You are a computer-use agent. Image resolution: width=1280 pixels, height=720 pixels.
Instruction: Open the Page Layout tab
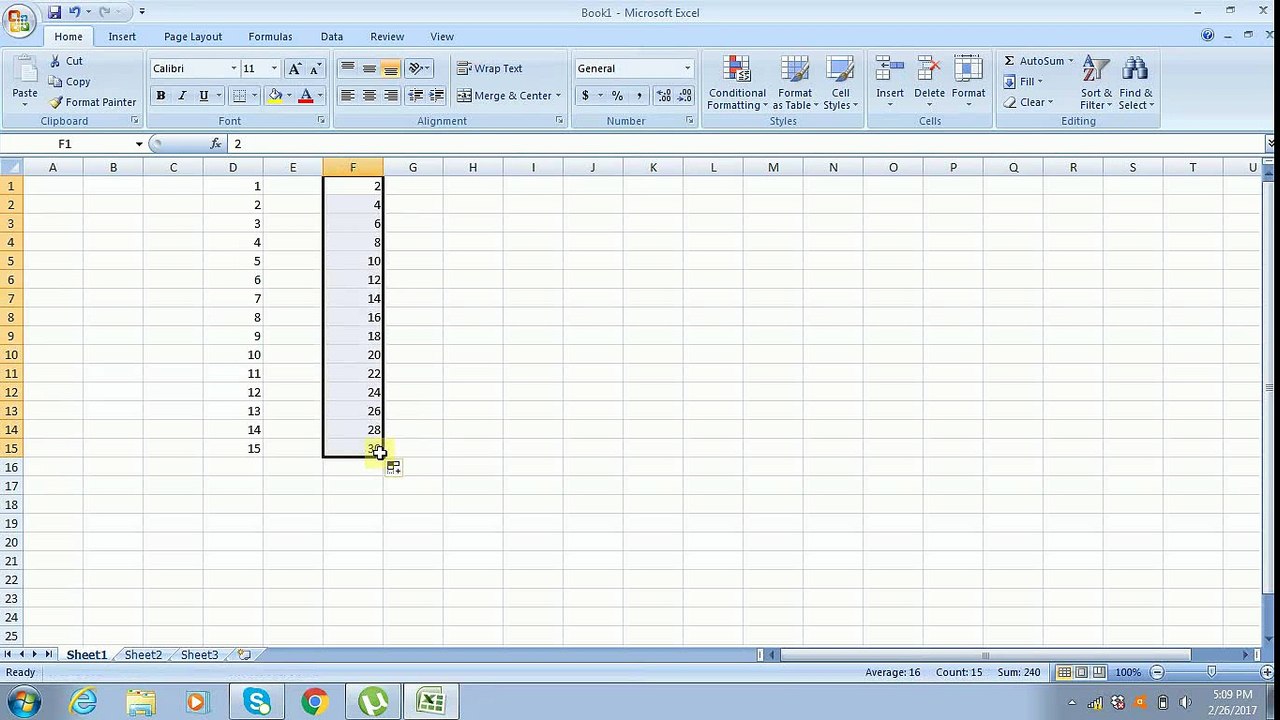[x=193, y=36]
